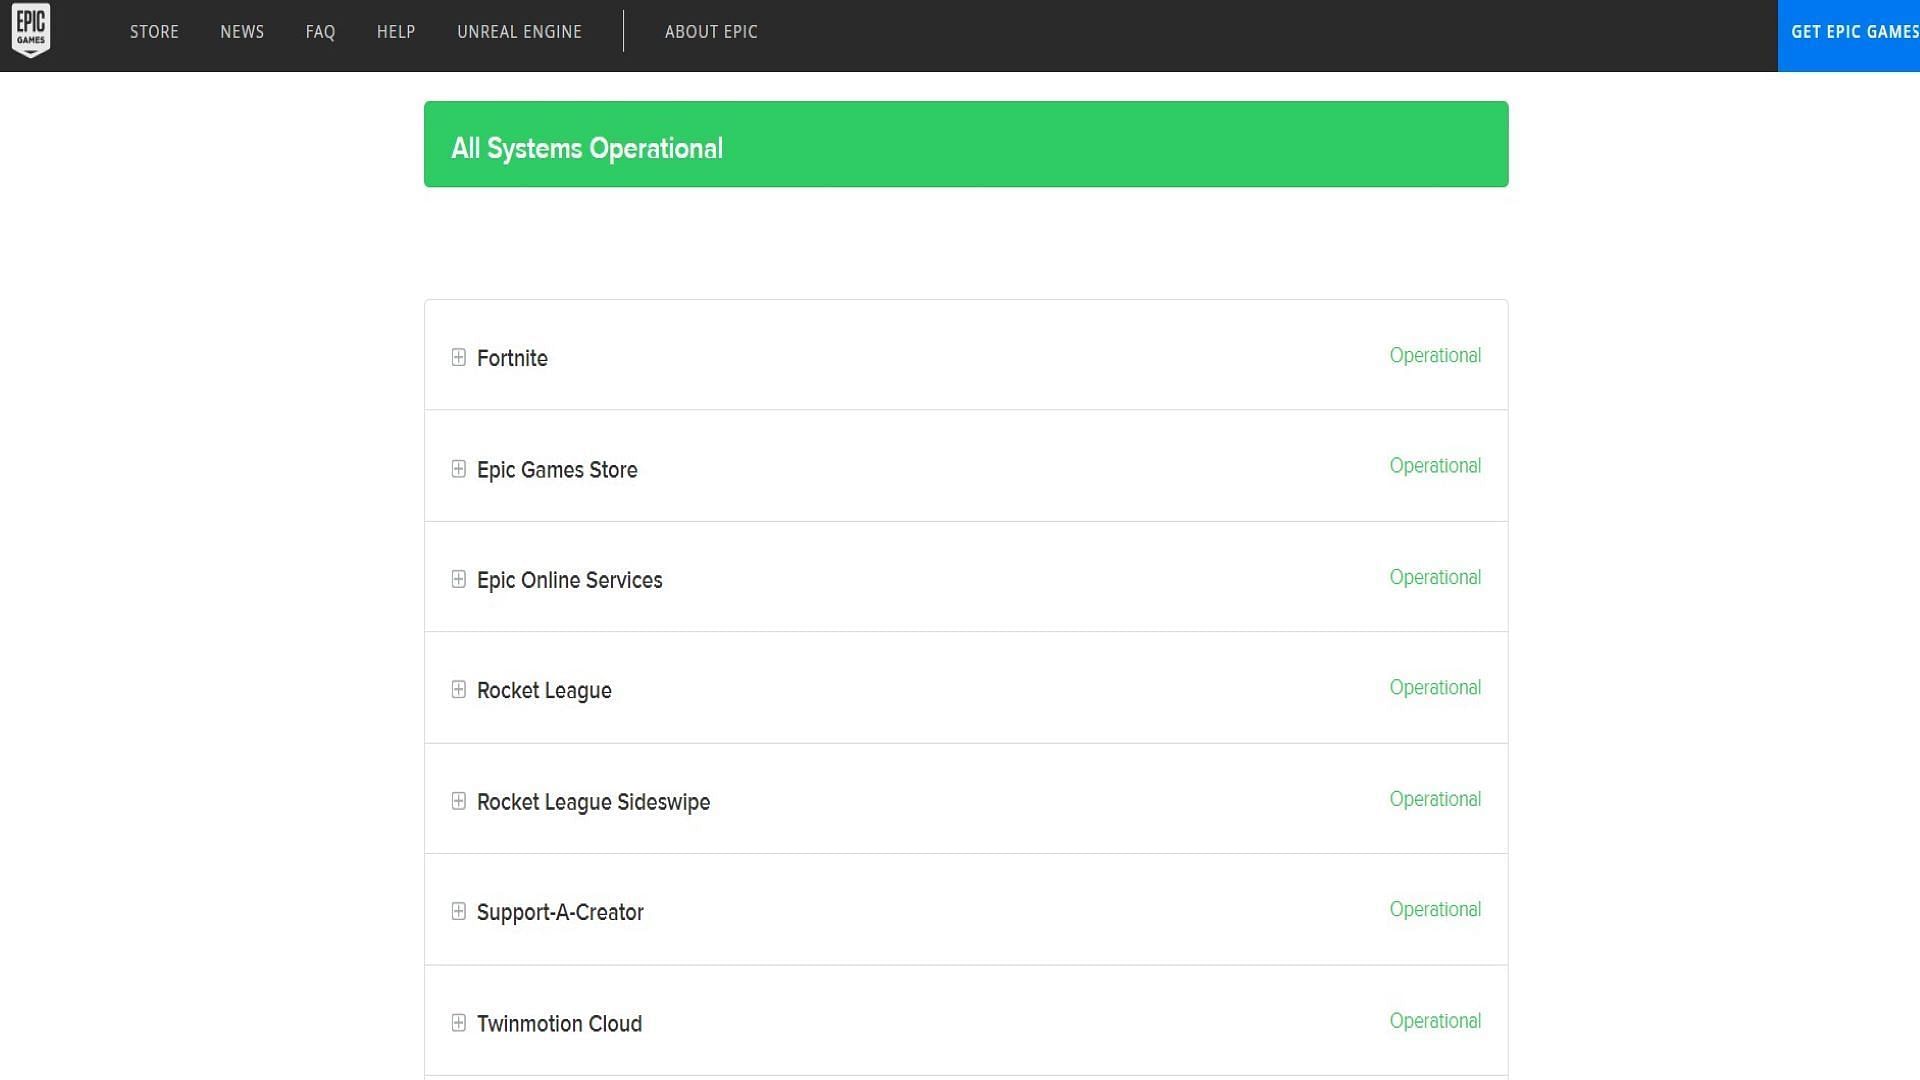Click Epic Online Services' Operational status
1920x1080 pixels.
(x=1435, y=578)
